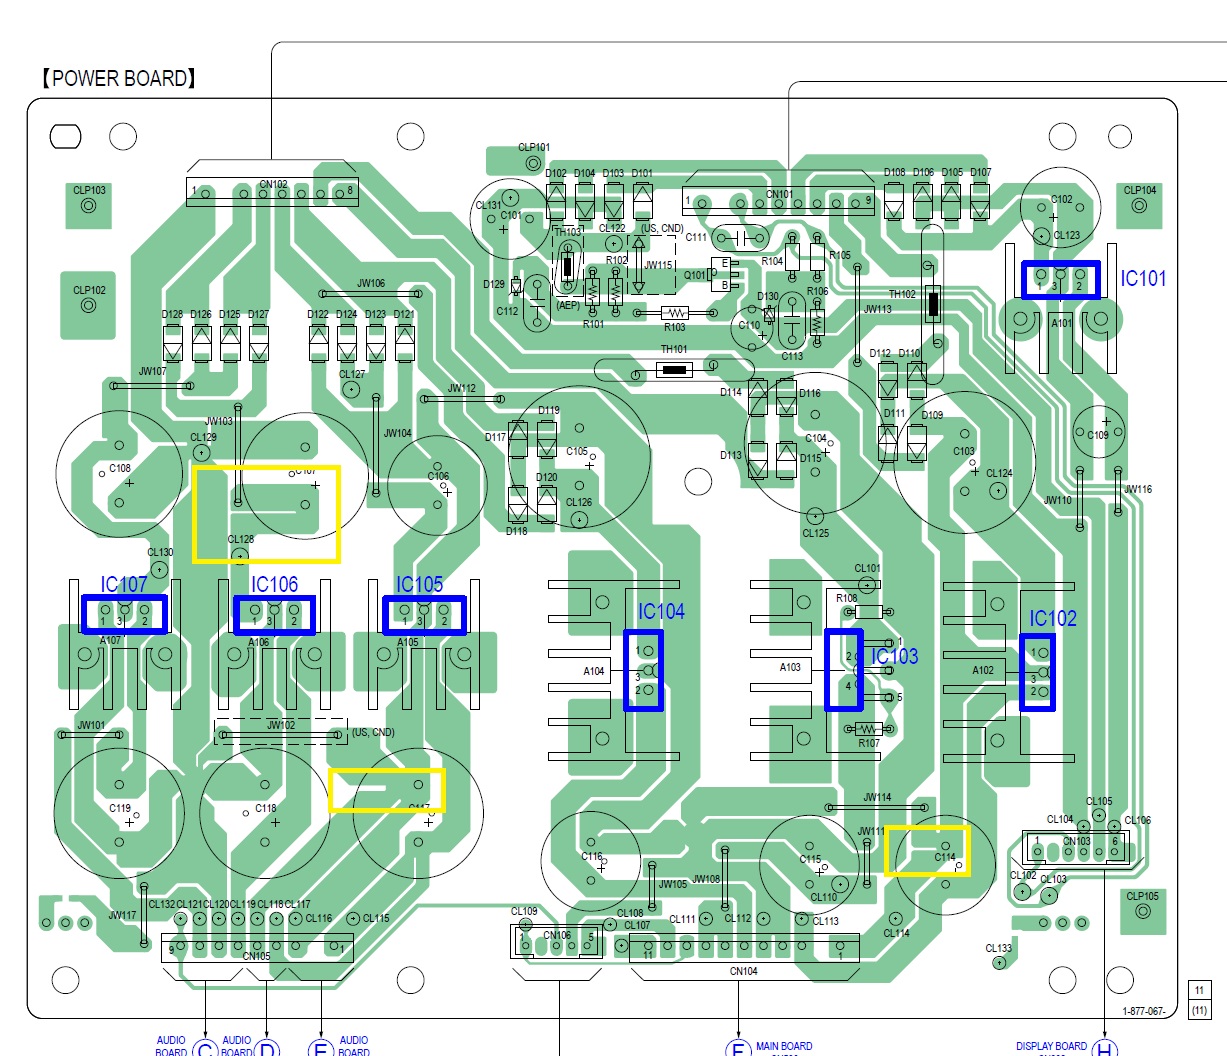Select connector CN105 label

257,956
